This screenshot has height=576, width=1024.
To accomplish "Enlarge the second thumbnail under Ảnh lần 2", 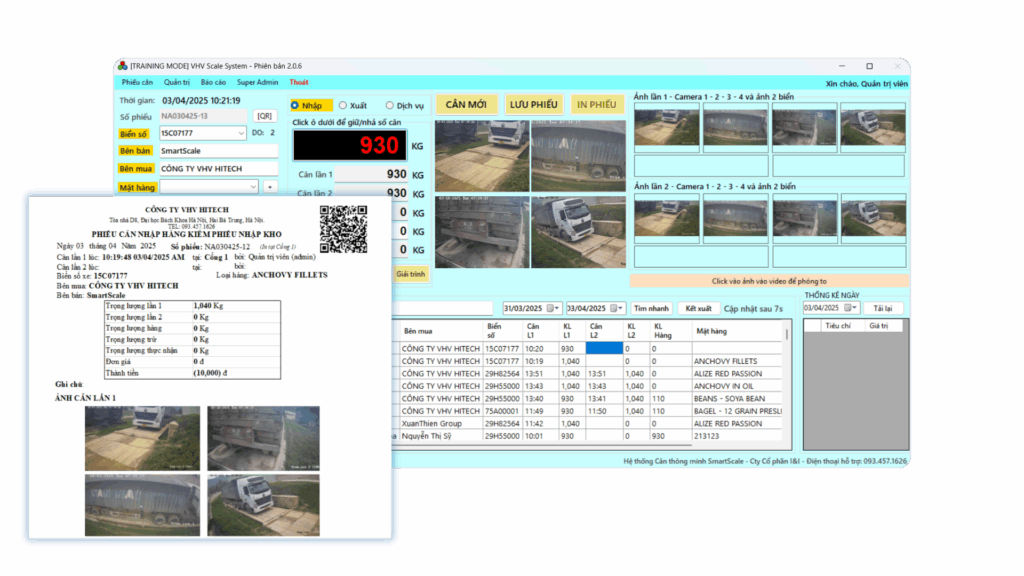I will tap(735, 218).
